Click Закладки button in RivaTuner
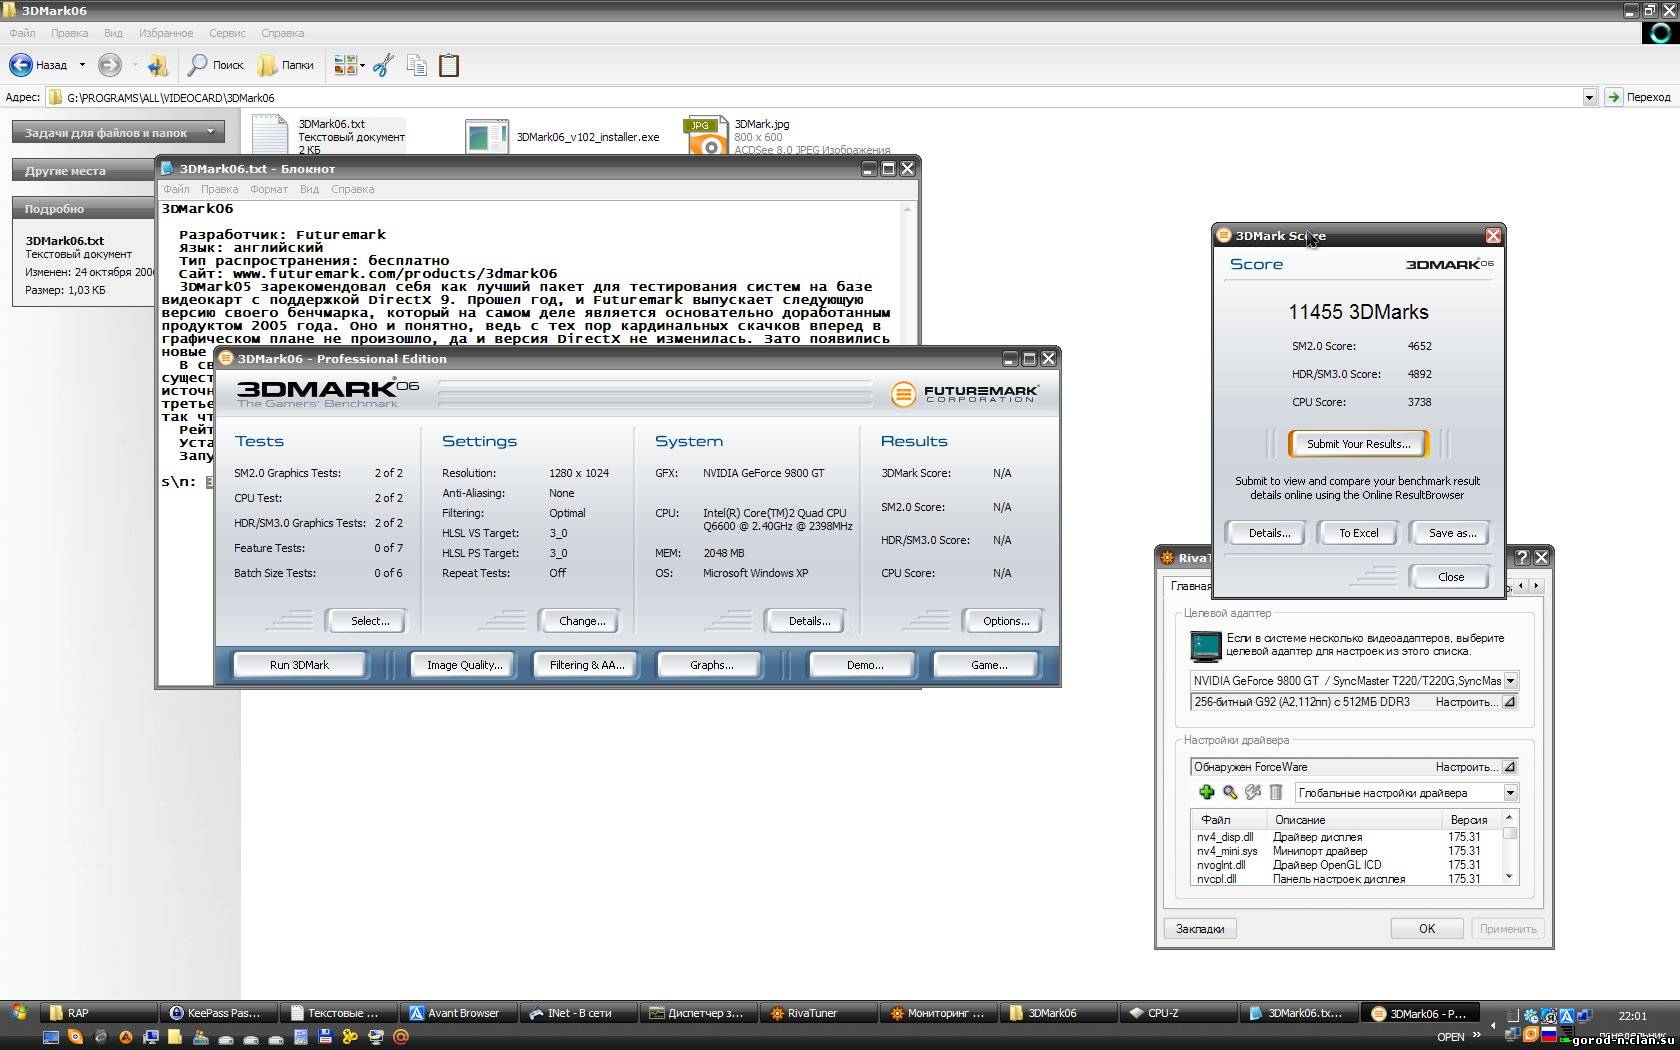Image resolution: width=1680 pixels, height=1050 pixels. coord(1200,929)
